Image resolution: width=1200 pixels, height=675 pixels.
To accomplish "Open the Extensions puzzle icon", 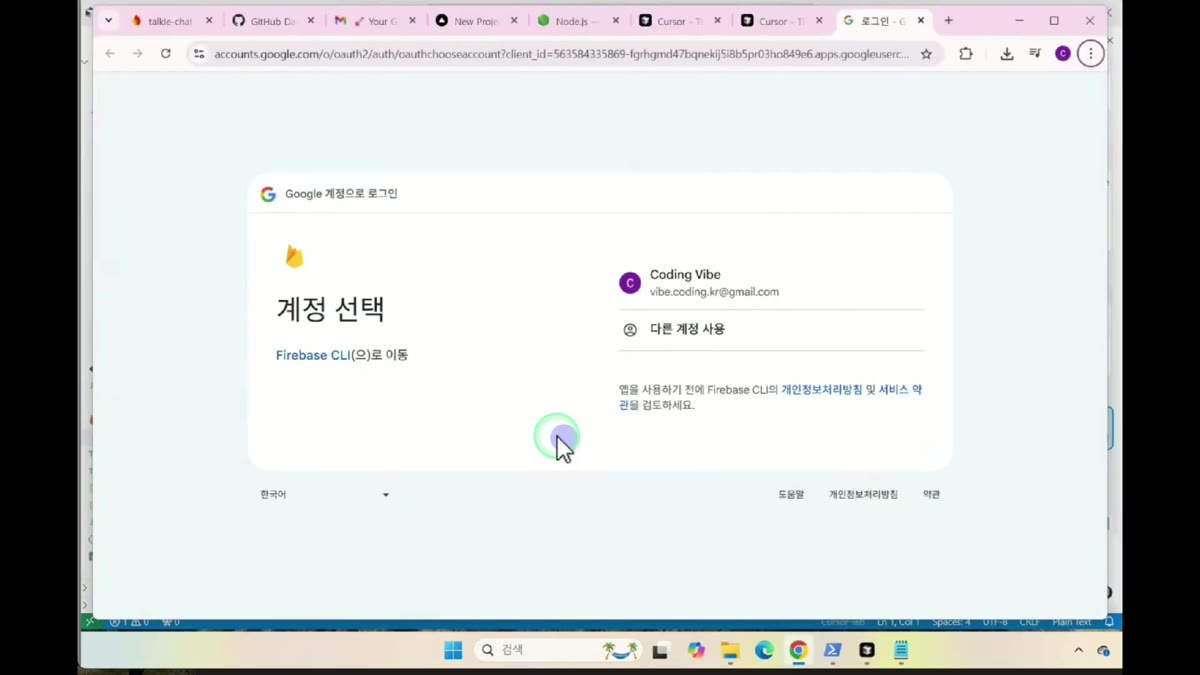I will click(x=966, y=54).
